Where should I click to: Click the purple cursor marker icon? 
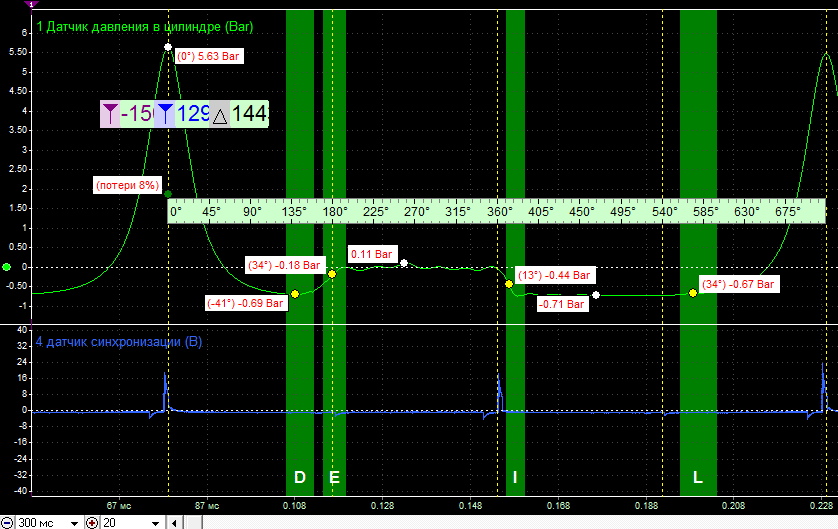click(110, 114)
